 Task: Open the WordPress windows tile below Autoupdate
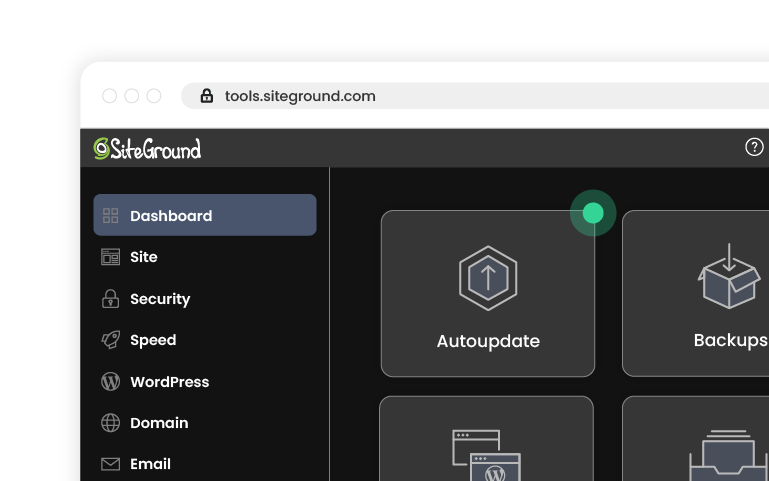487,438
